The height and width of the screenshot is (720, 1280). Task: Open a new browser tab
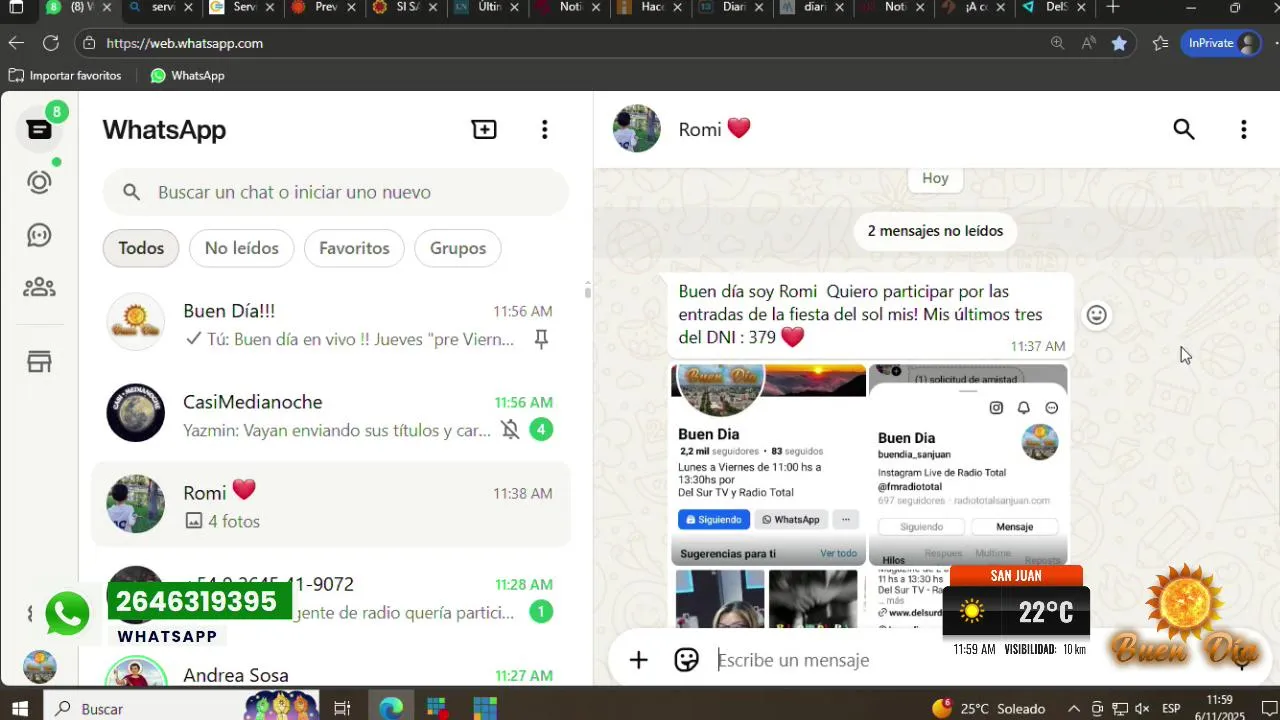point(1113,8)
